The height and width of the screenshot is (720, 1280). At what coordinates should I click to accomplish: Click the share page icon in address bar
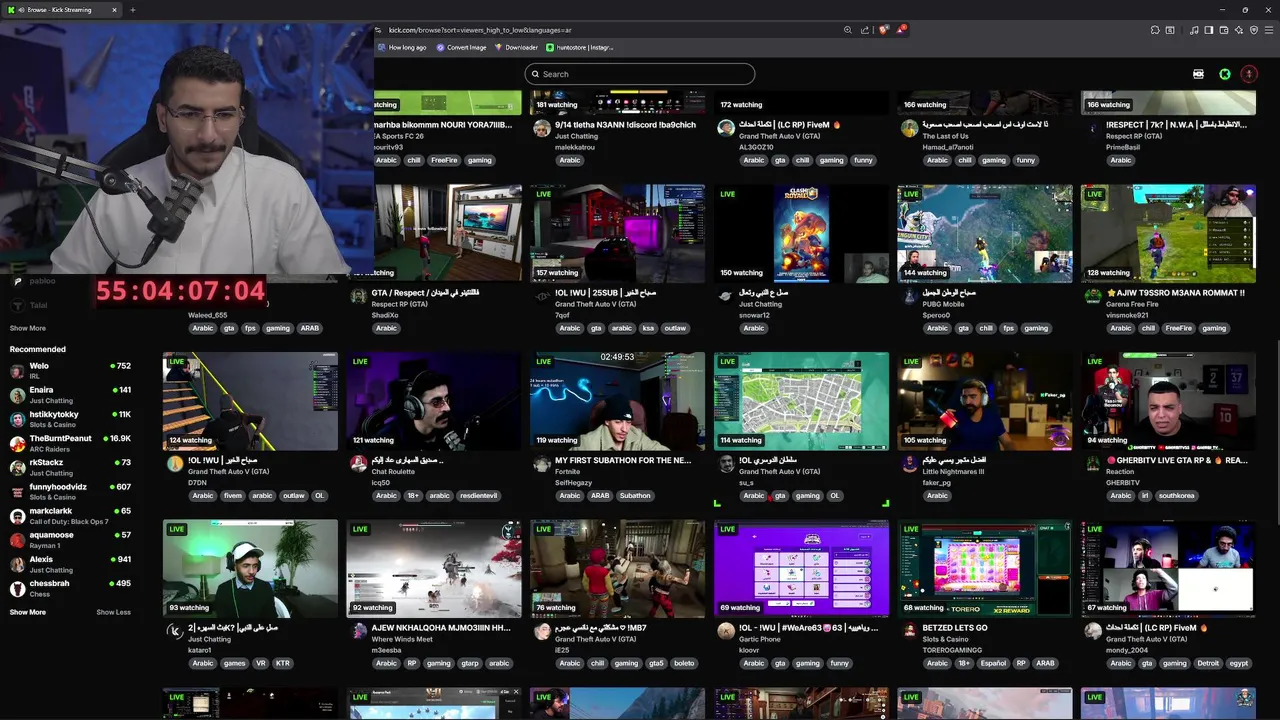click(x=865, y=30)
